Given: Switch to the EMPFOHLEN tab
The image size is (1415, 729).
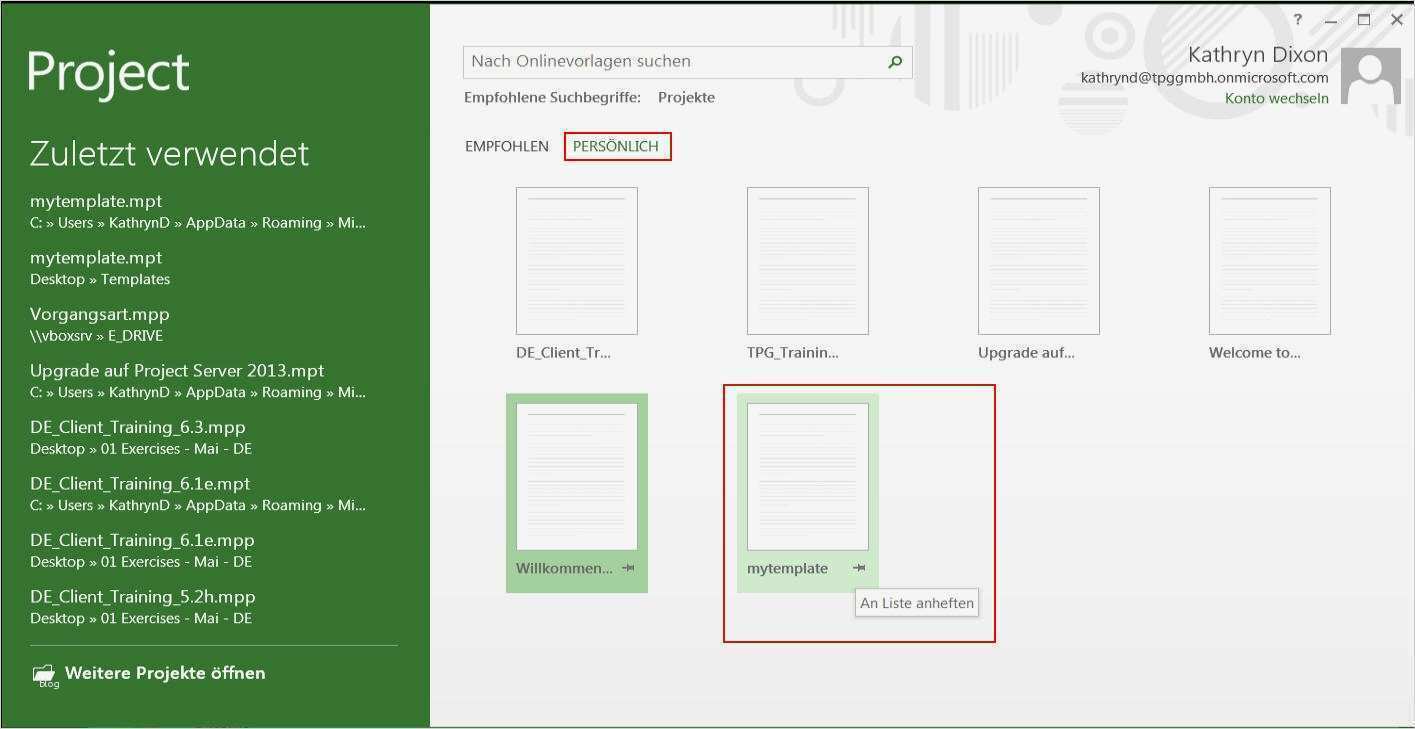Looking at the screenshot, I should [505, 145].
